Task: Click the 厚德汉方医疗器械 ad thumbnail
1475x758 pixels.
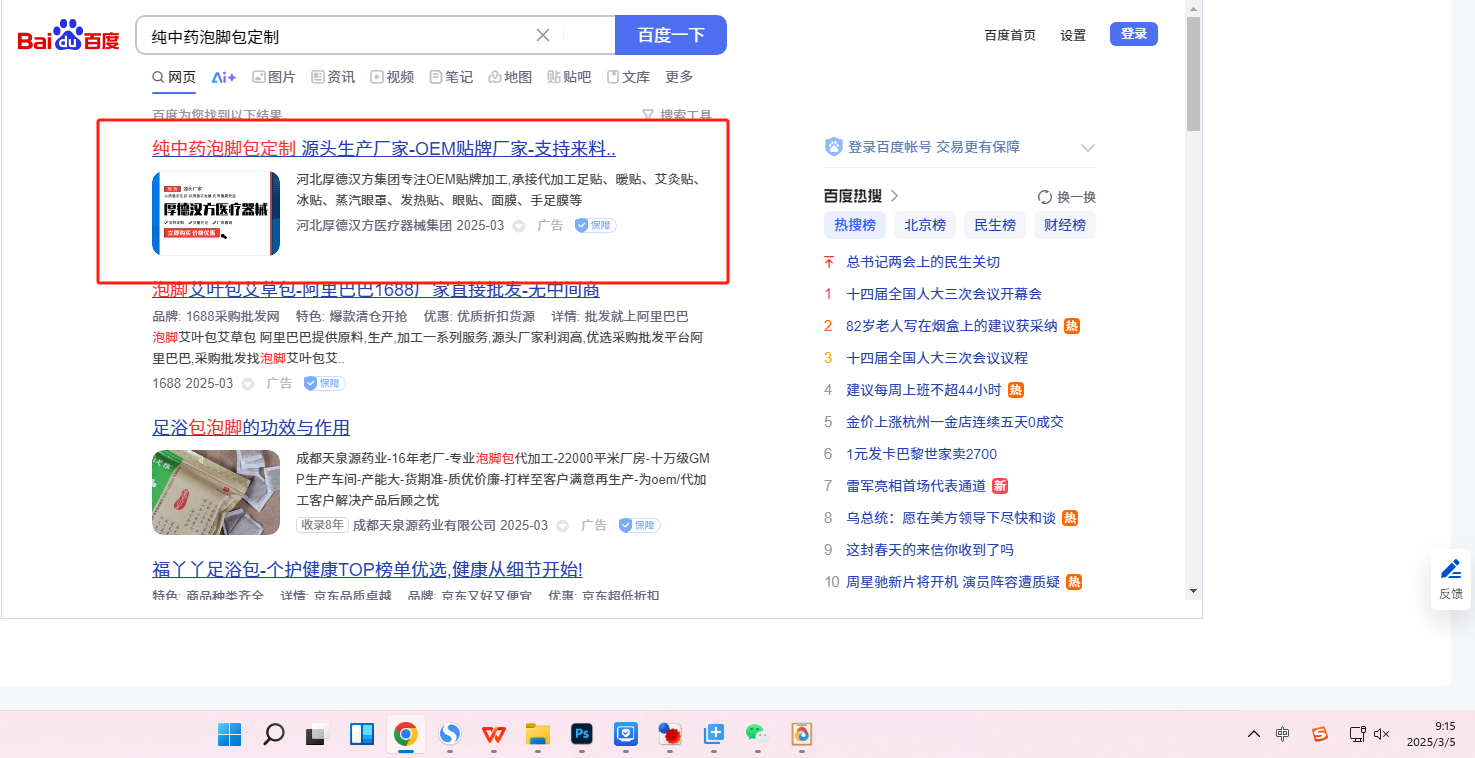Action: click(216, 213)
